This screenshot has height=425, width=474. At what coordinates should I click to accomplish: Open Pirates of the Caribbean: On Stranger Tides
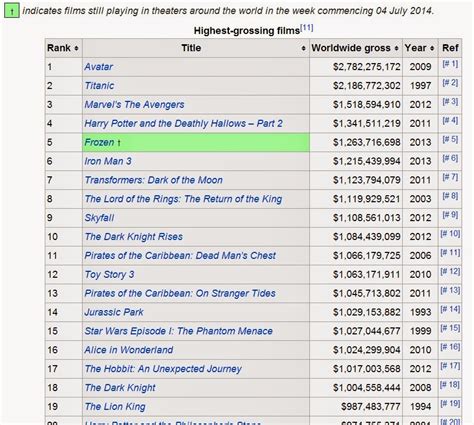tap(180, 293)
